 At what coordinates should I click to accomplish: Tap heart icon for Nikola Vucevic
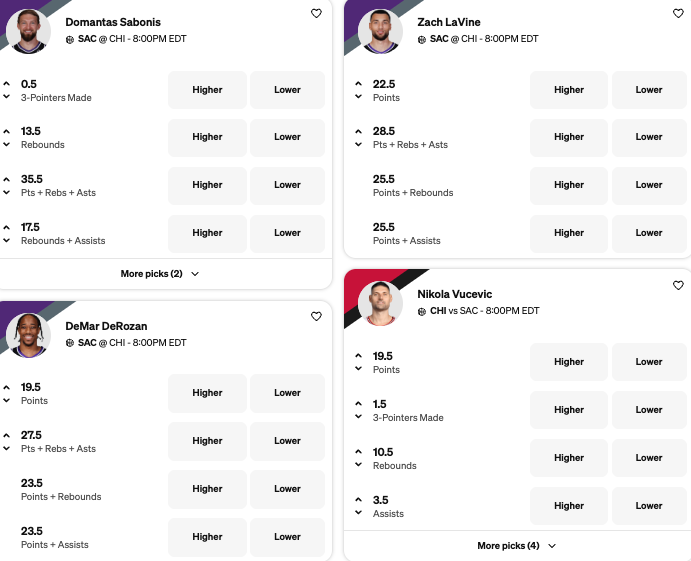pos(678,286)
